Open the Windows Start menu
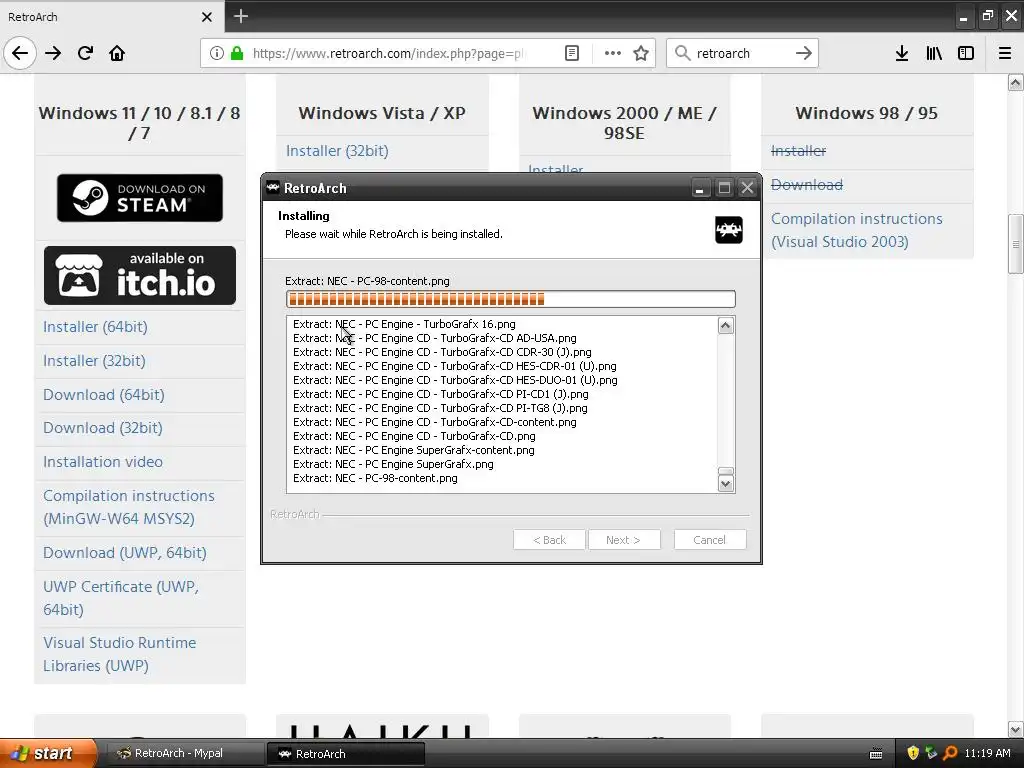The width and height of the screenshot is (1024, 768). coord(48,753)
